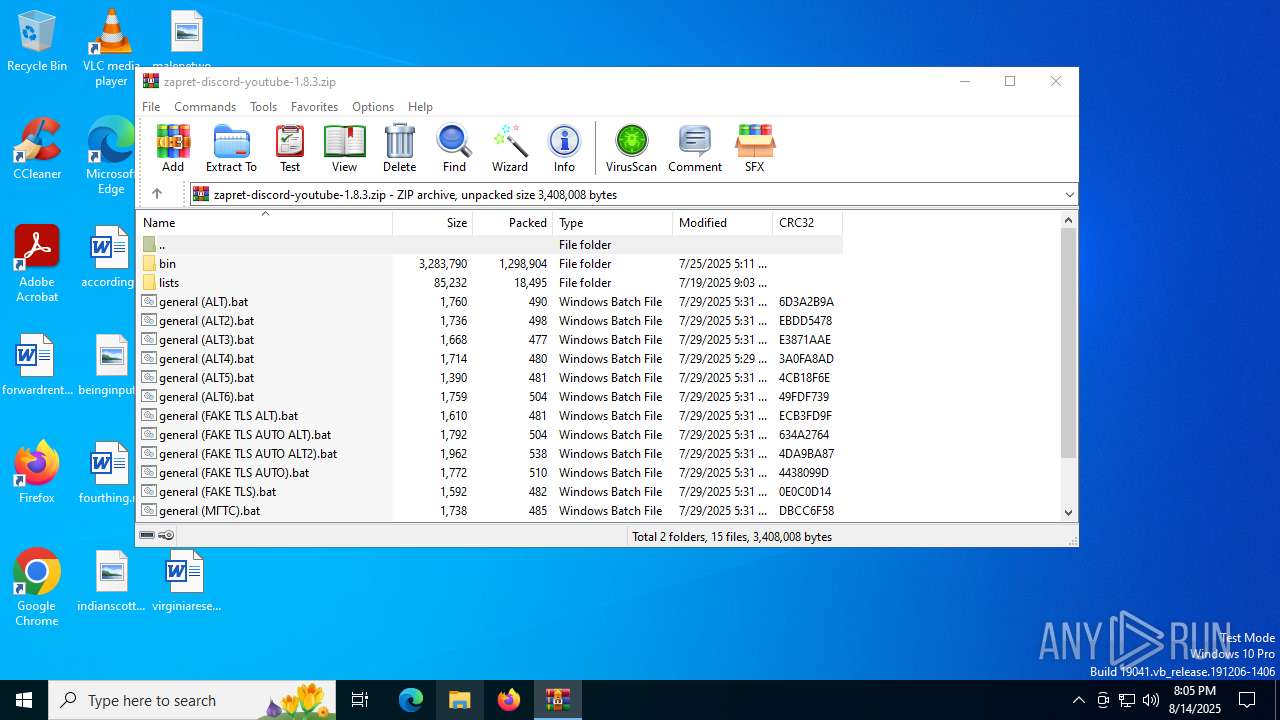This screenshot has width=1280, height=720.
Task: Select general (ALT3).bat file
Action: [x=490, y=339]
